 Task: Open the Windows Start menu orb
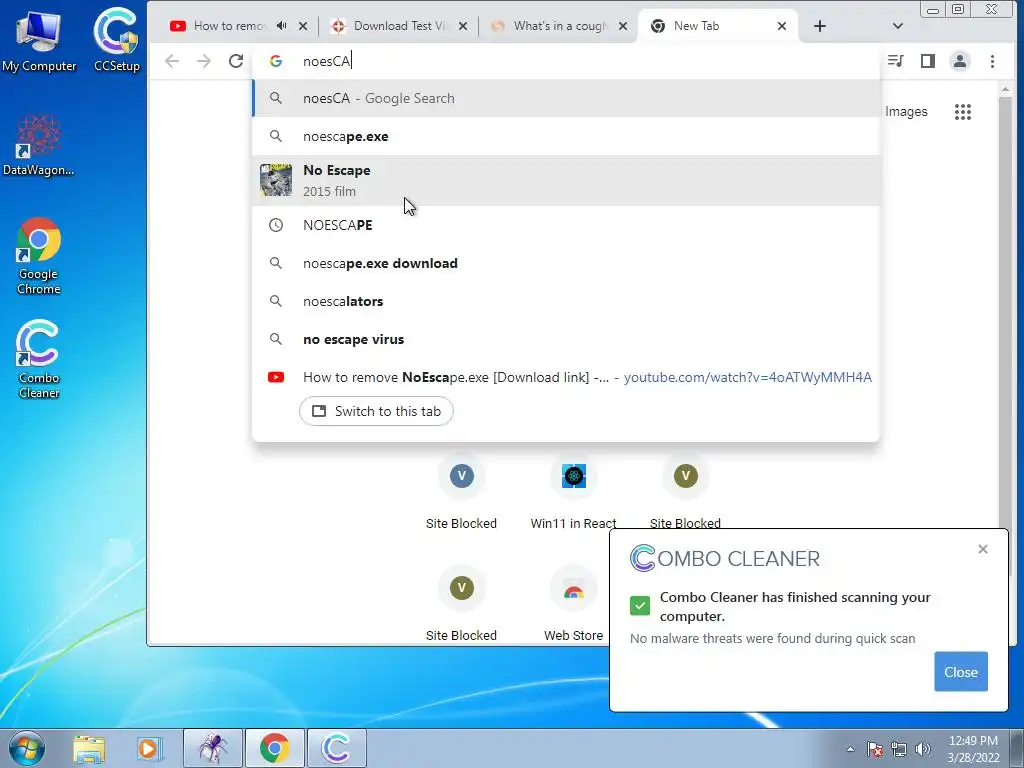26,748
